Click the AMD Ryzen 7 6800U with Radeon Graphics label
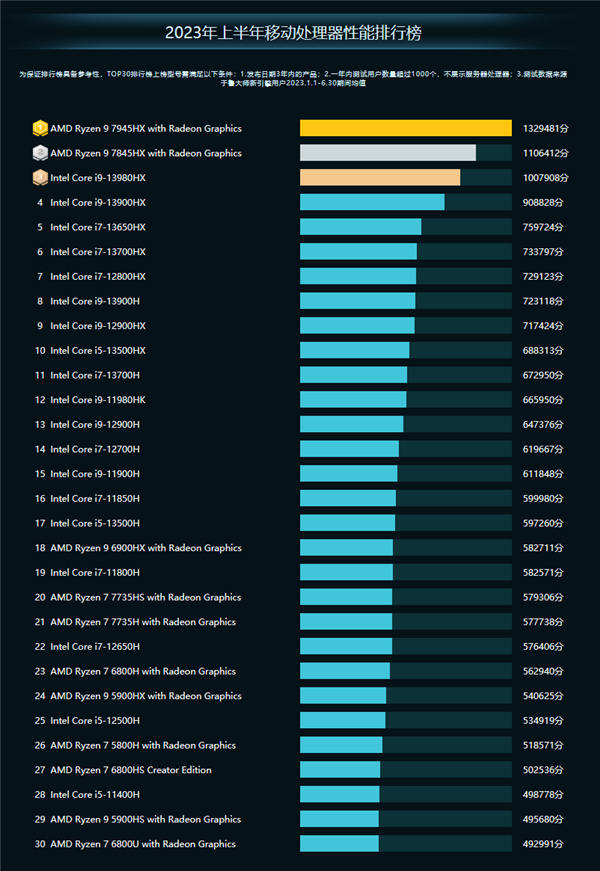 tap(142, 844)
